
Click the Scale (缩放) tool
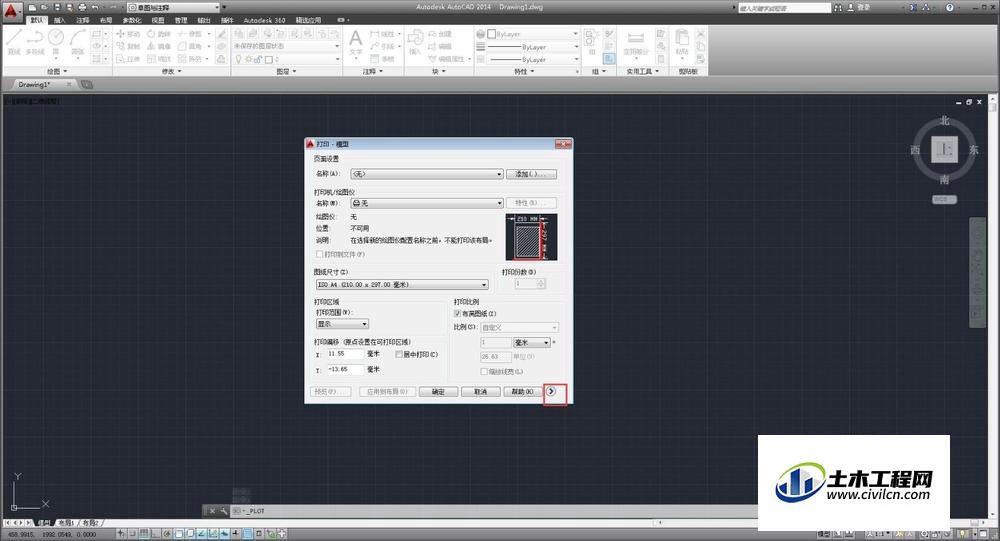click(x=159, y=59)
